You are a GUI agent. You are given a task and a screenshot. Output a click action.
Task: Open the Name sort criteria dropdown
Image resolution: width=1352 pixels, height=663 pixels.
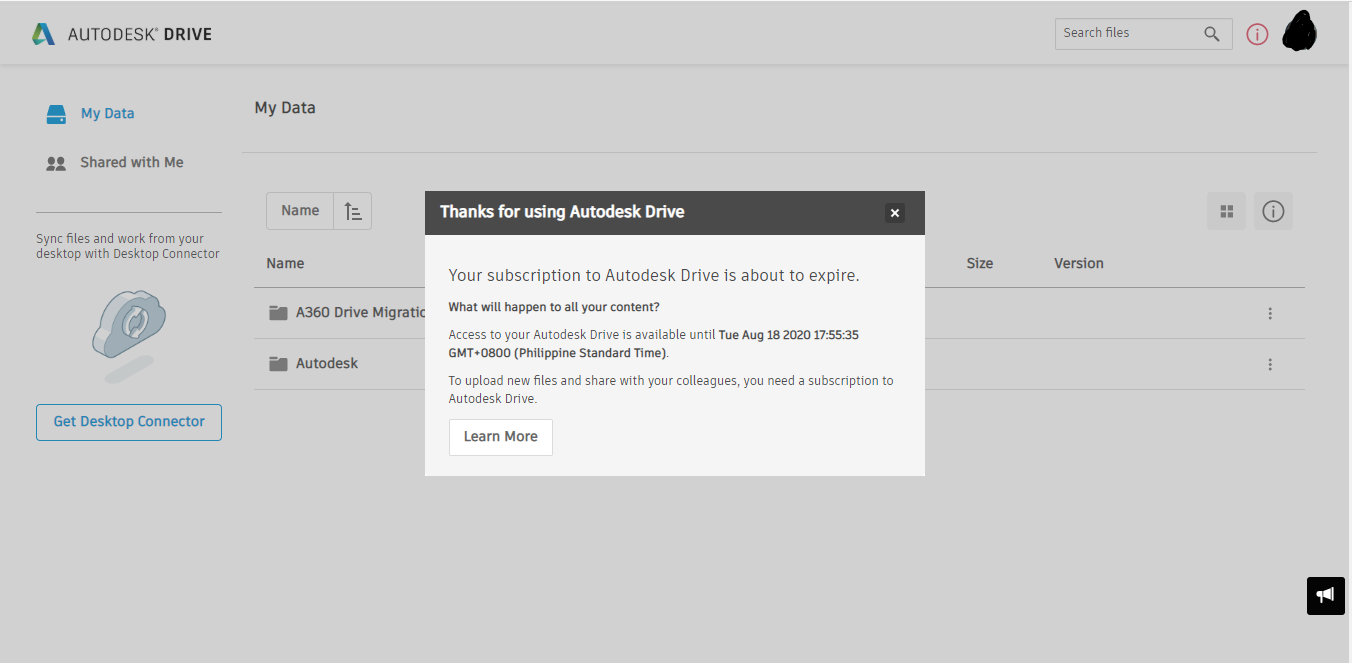click(x=299, y=211)
